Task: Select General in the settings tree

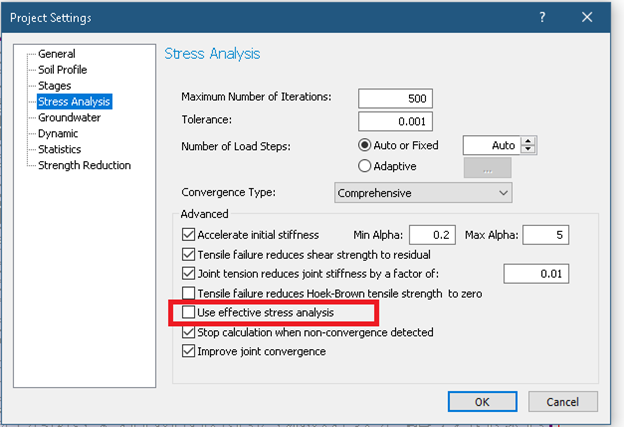Action: click(x=56, y=54)
